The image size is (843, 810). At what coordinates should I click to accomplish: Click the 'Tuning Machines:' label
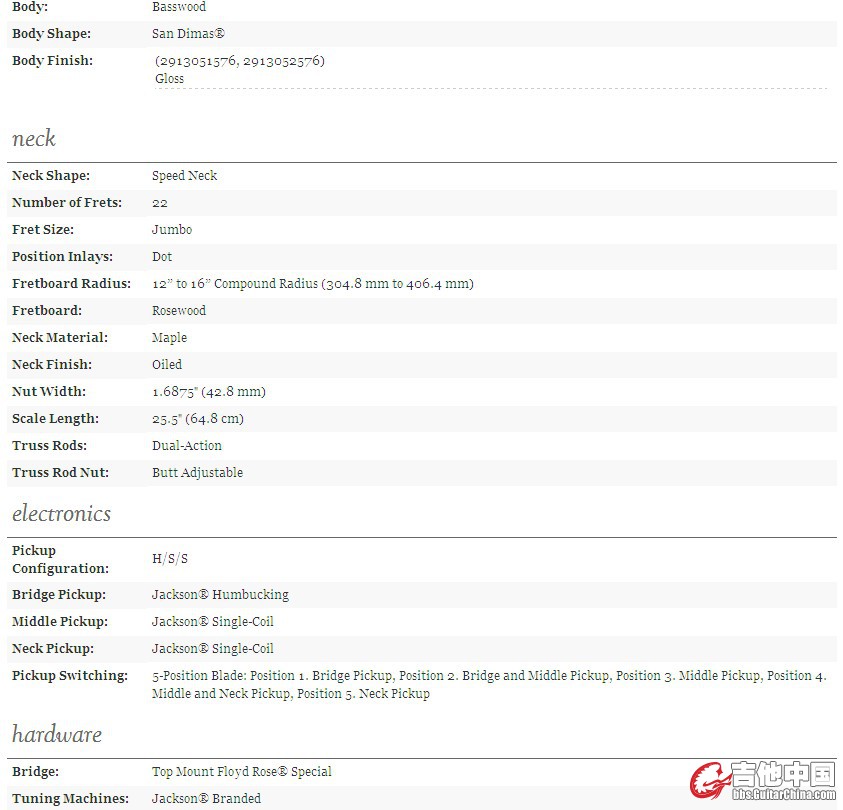[x=70, y=798]
